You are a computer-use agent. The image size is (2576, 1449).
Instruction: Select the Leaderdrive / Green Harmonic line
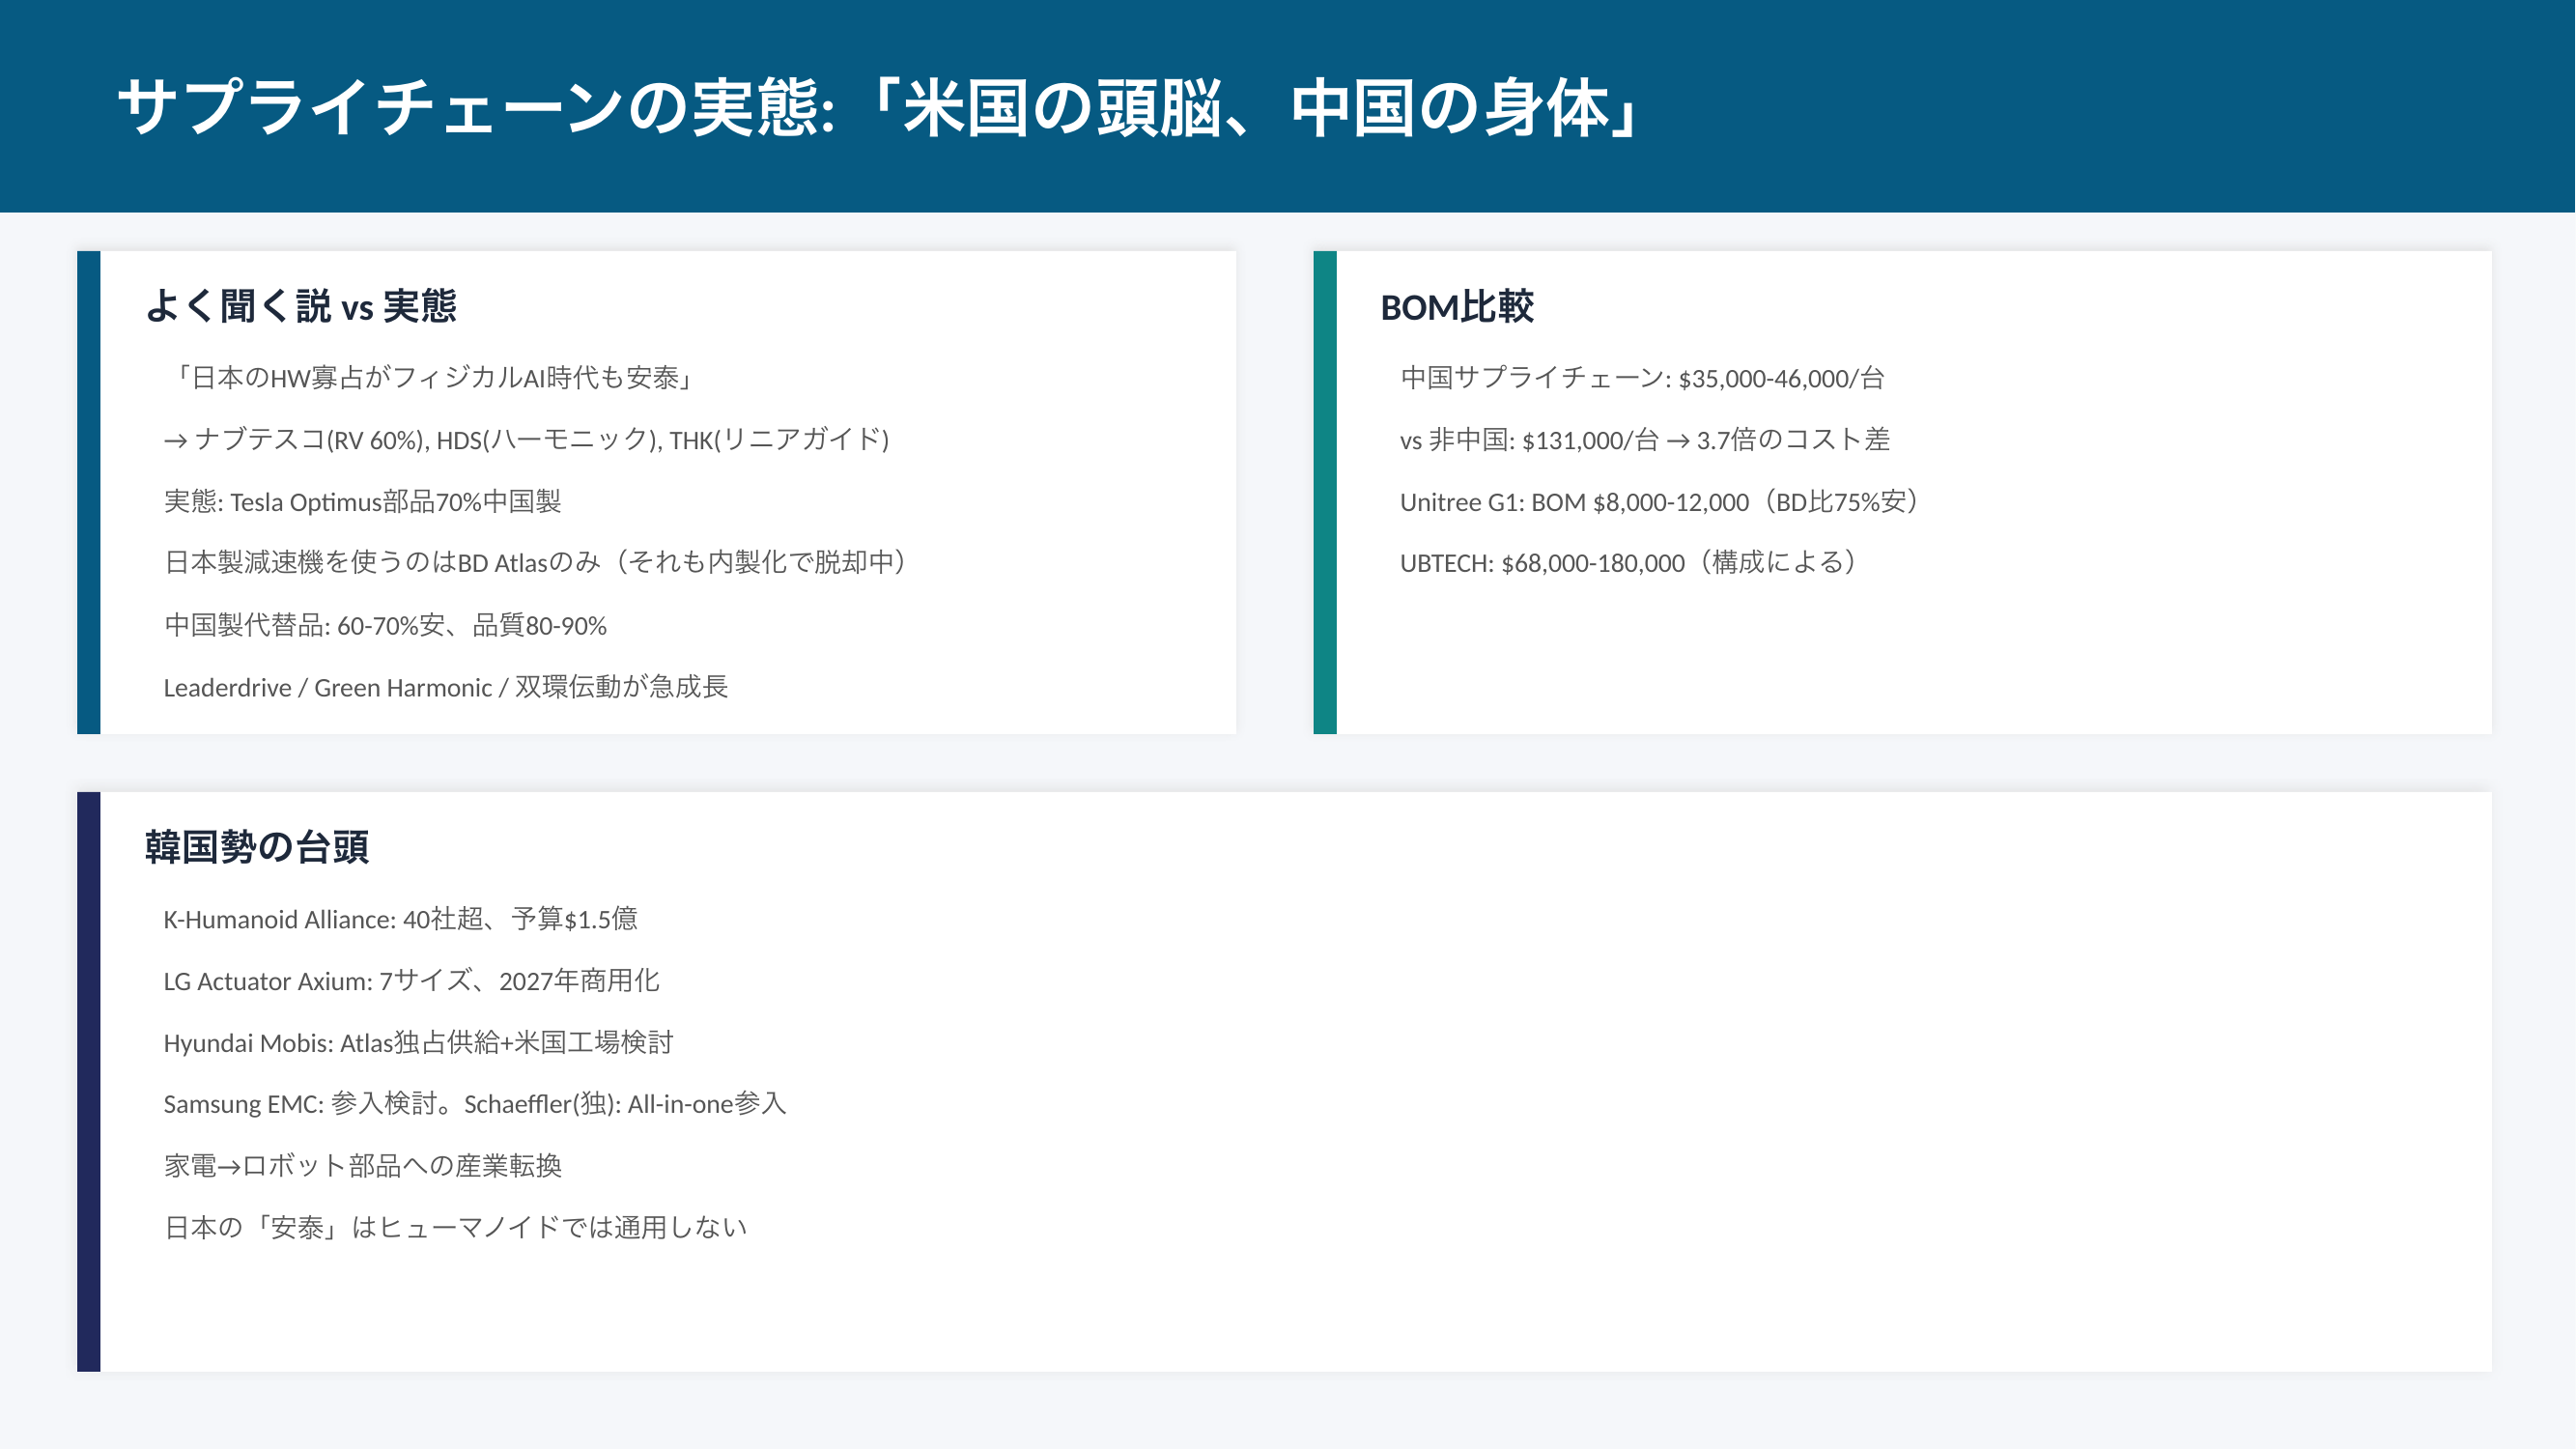coord(445,688)
